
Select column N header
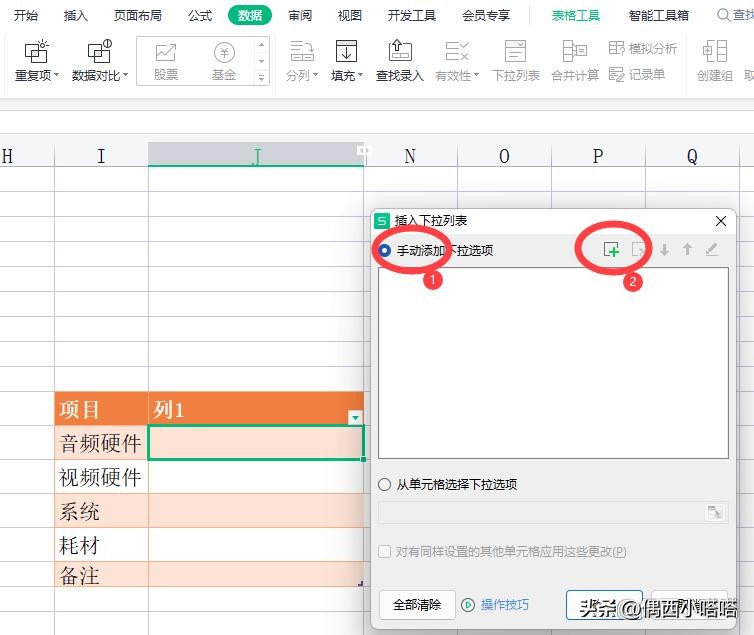pos(410,155)
